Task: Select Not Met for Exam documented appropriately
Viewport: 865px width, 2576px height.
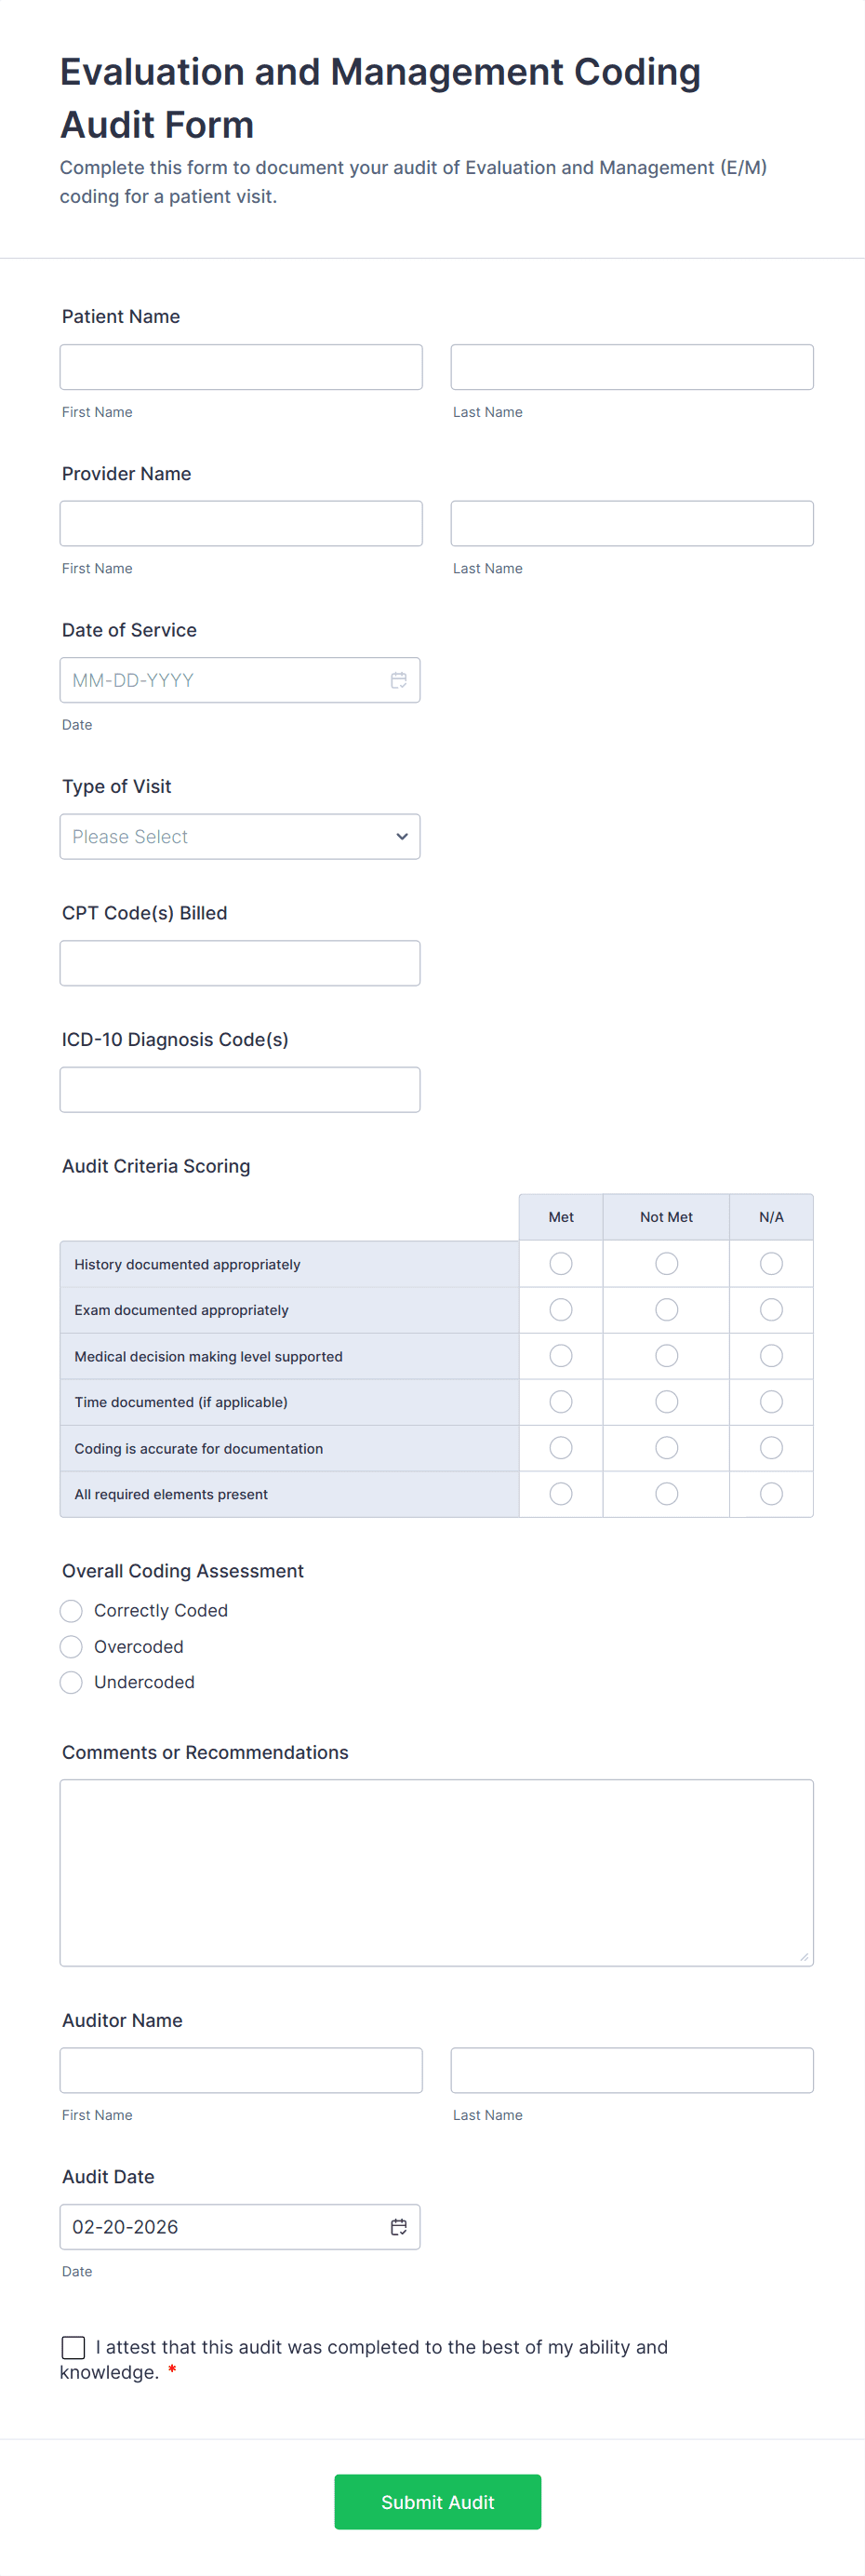Action: tap(666, 1310)
